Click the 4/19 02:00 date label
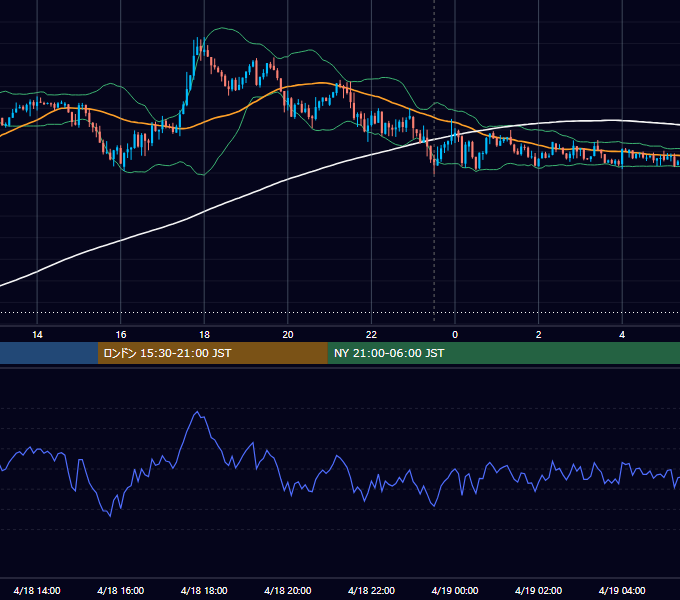This screenshot has width=680, height=600. (x=538, y=590)
